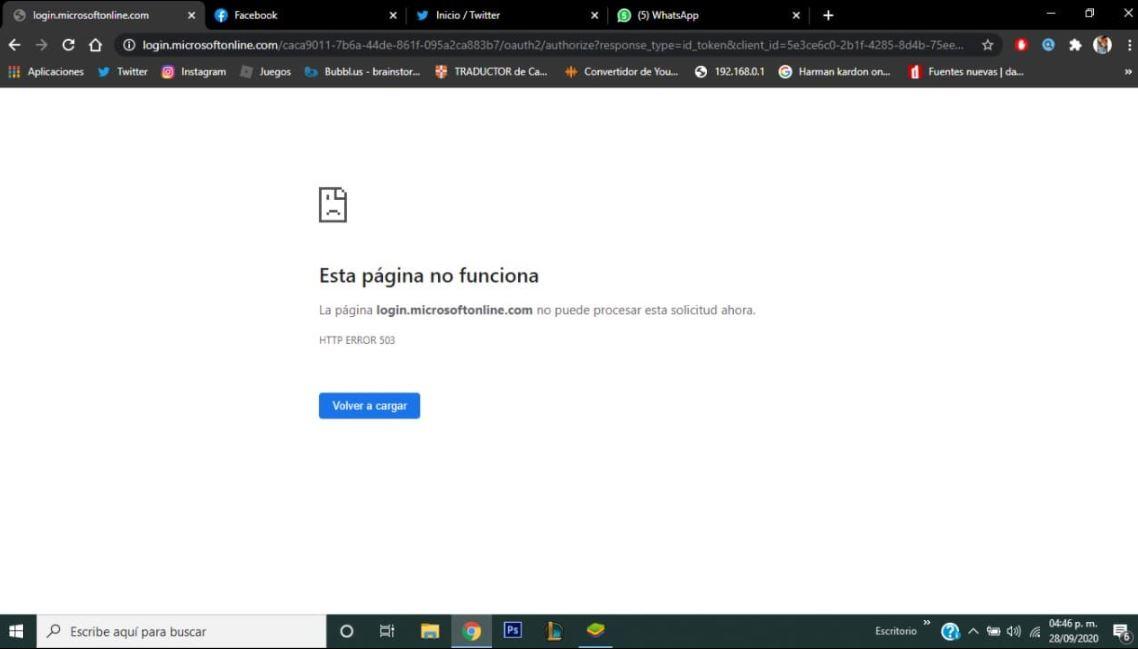The width and height of the screenshot is (1138, 649).
Task: Click the user profile avatar in Chrome
Action: [1102, 45]
